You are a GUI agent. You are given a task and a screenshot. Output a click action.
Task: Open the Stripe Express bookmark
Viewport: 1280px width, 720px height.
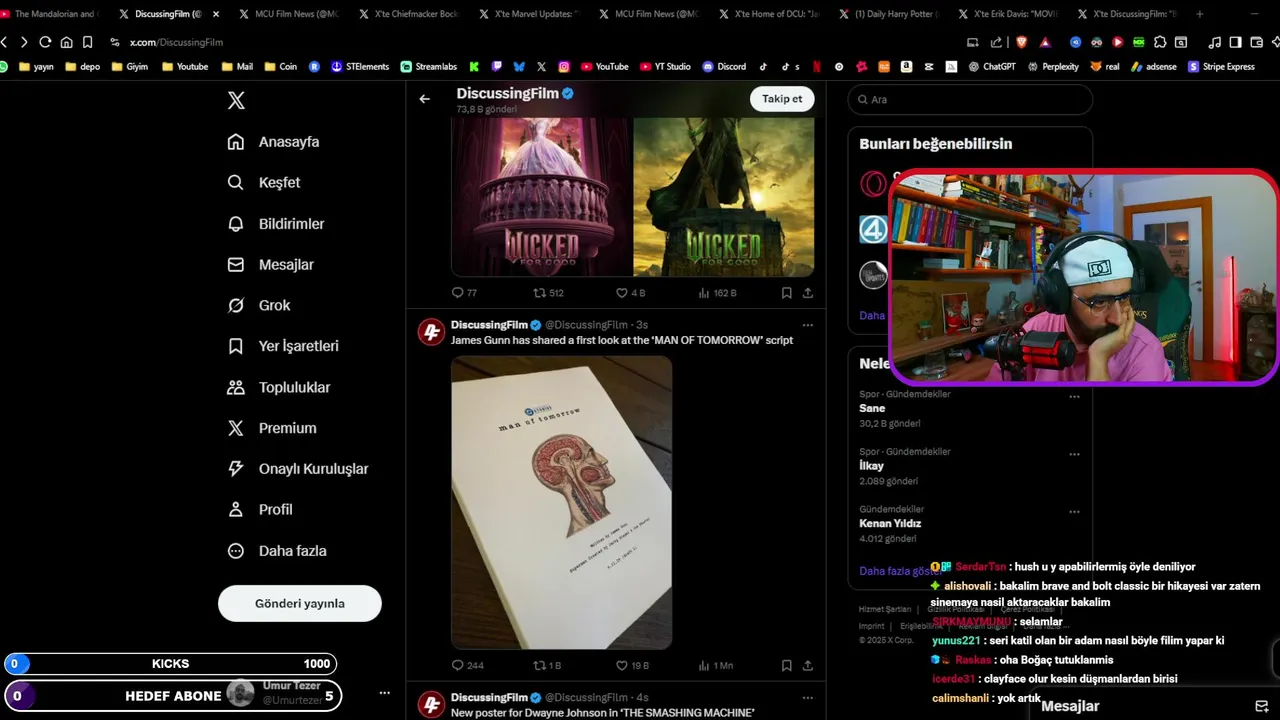[x=1221, y=67]
